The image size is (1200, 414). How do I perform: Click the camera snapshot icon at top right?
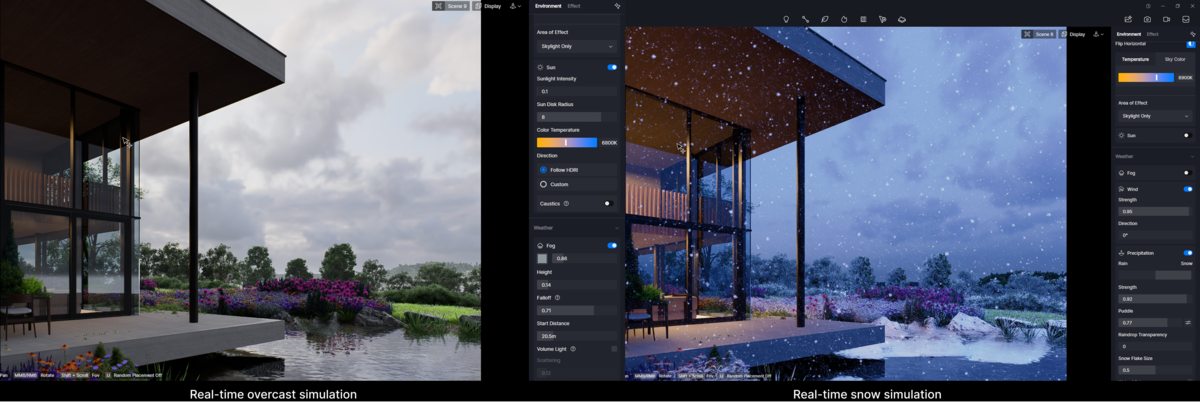click(1147, 19)
